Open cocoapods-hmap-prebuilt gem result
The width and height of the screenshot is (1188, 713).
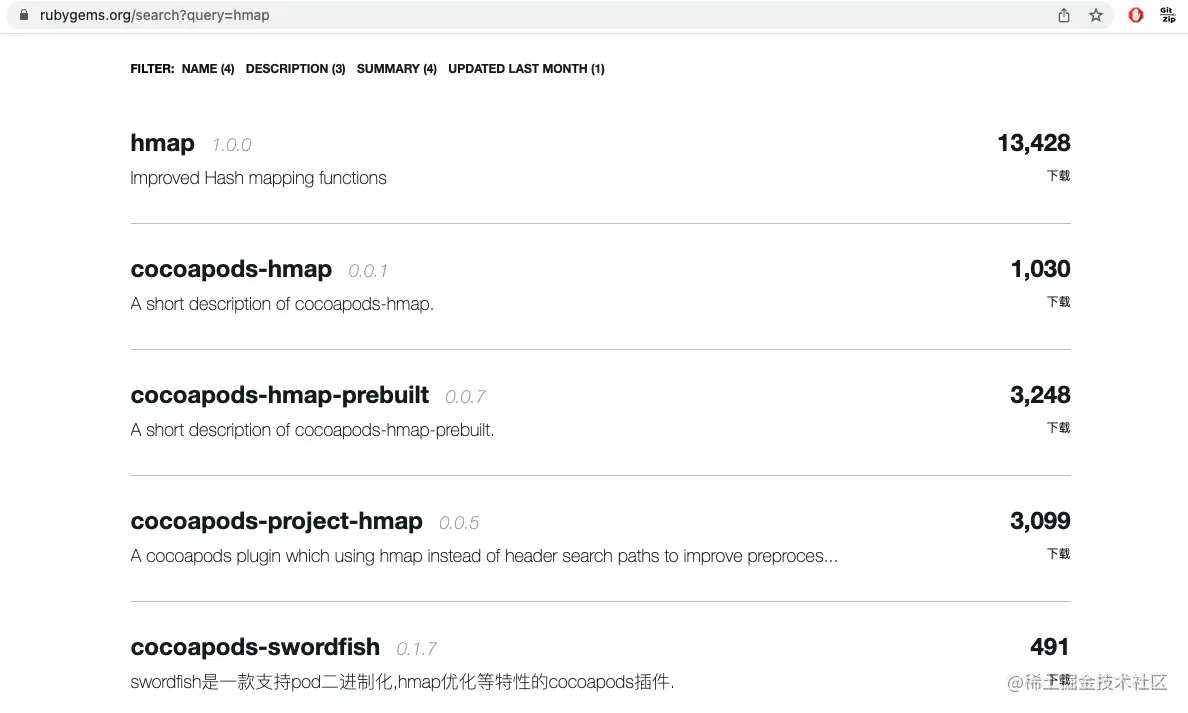click(x=279, y=395)
